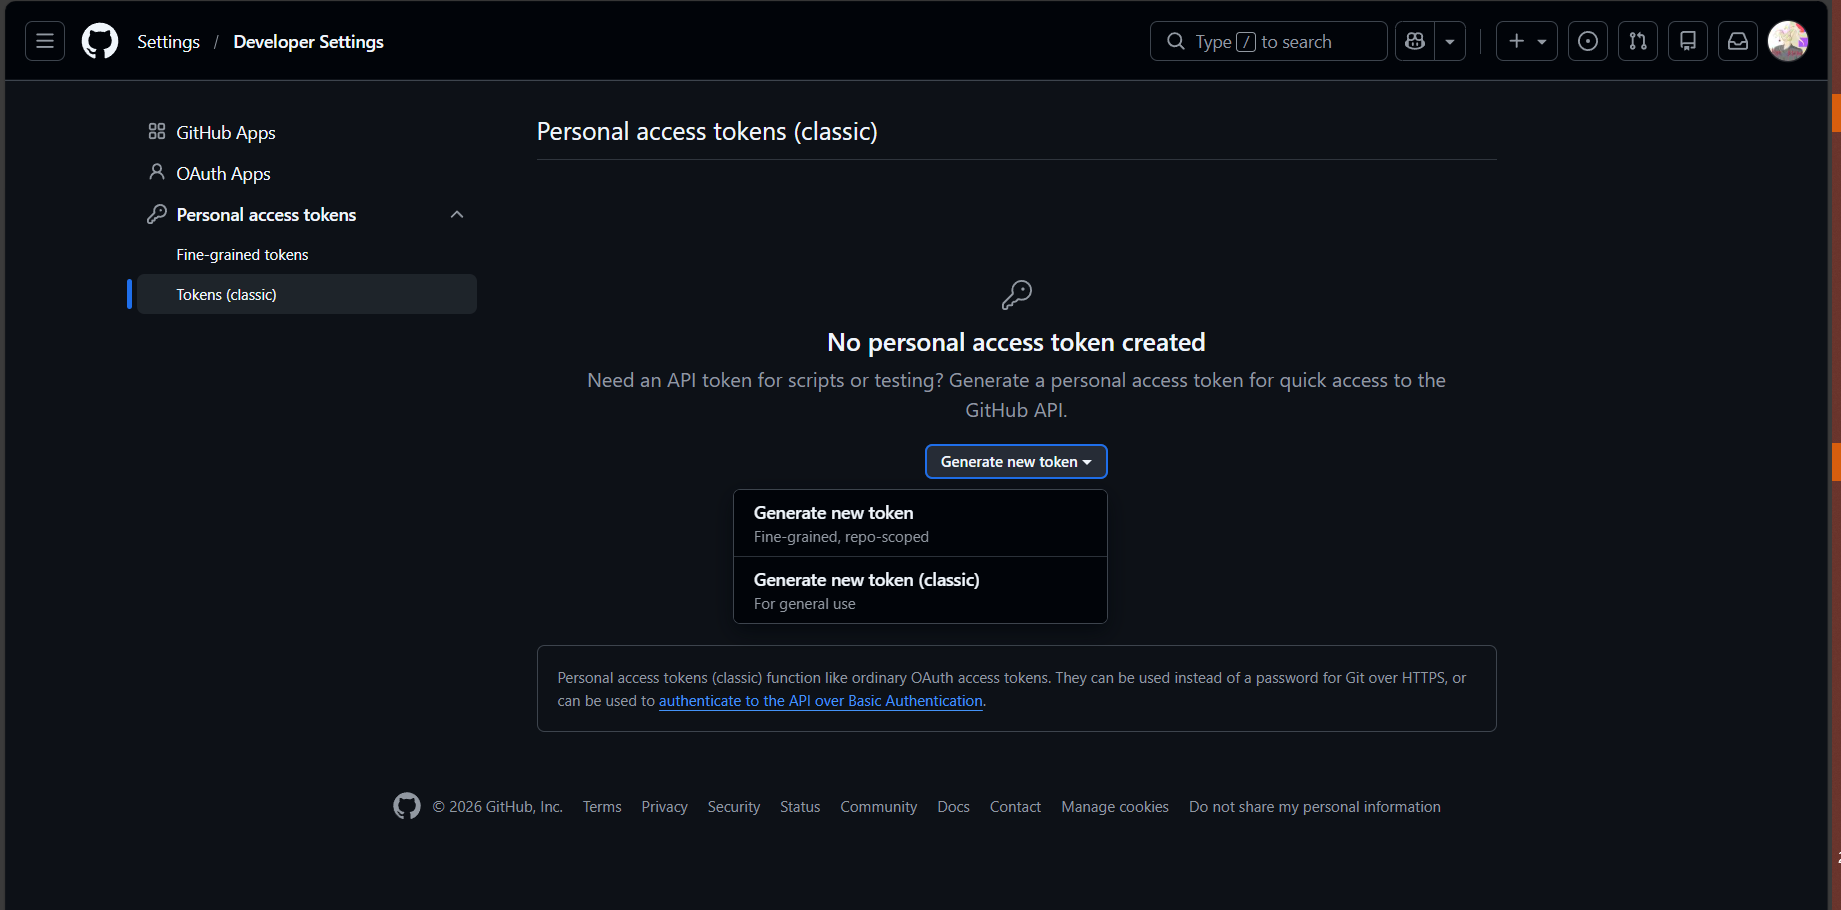Viewport: 1841px width, 910px height.
Task: Open the Security footer link
Action: click(x=734, y=807)
